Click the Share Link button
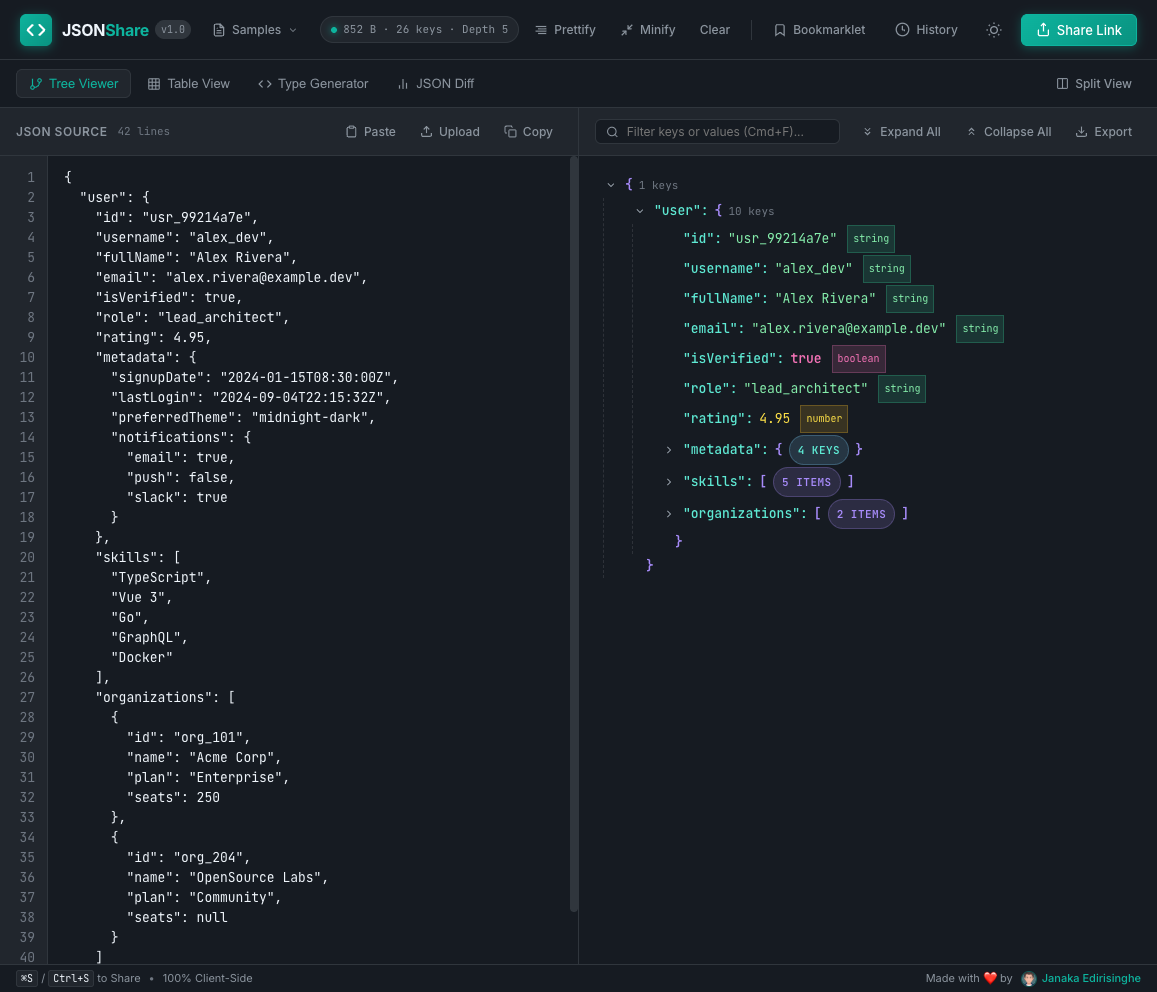The width and height of the screenshot is (1157, 992). [x=1079, y=30]
